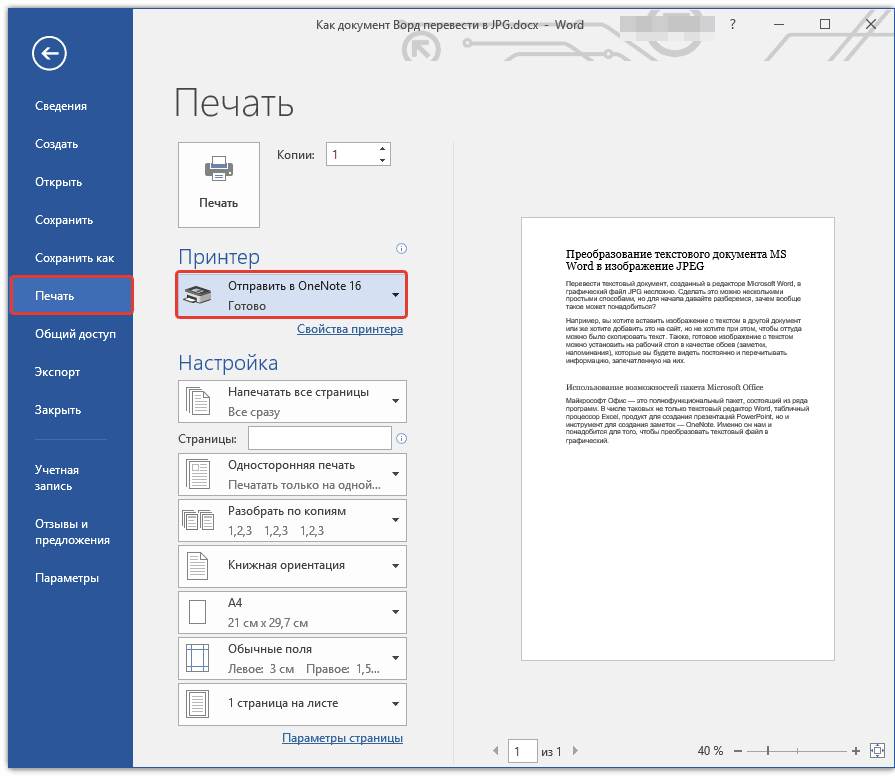Expand the Книжная ориентация dropdown
This screenshot has height=776, width=895.
292,566
